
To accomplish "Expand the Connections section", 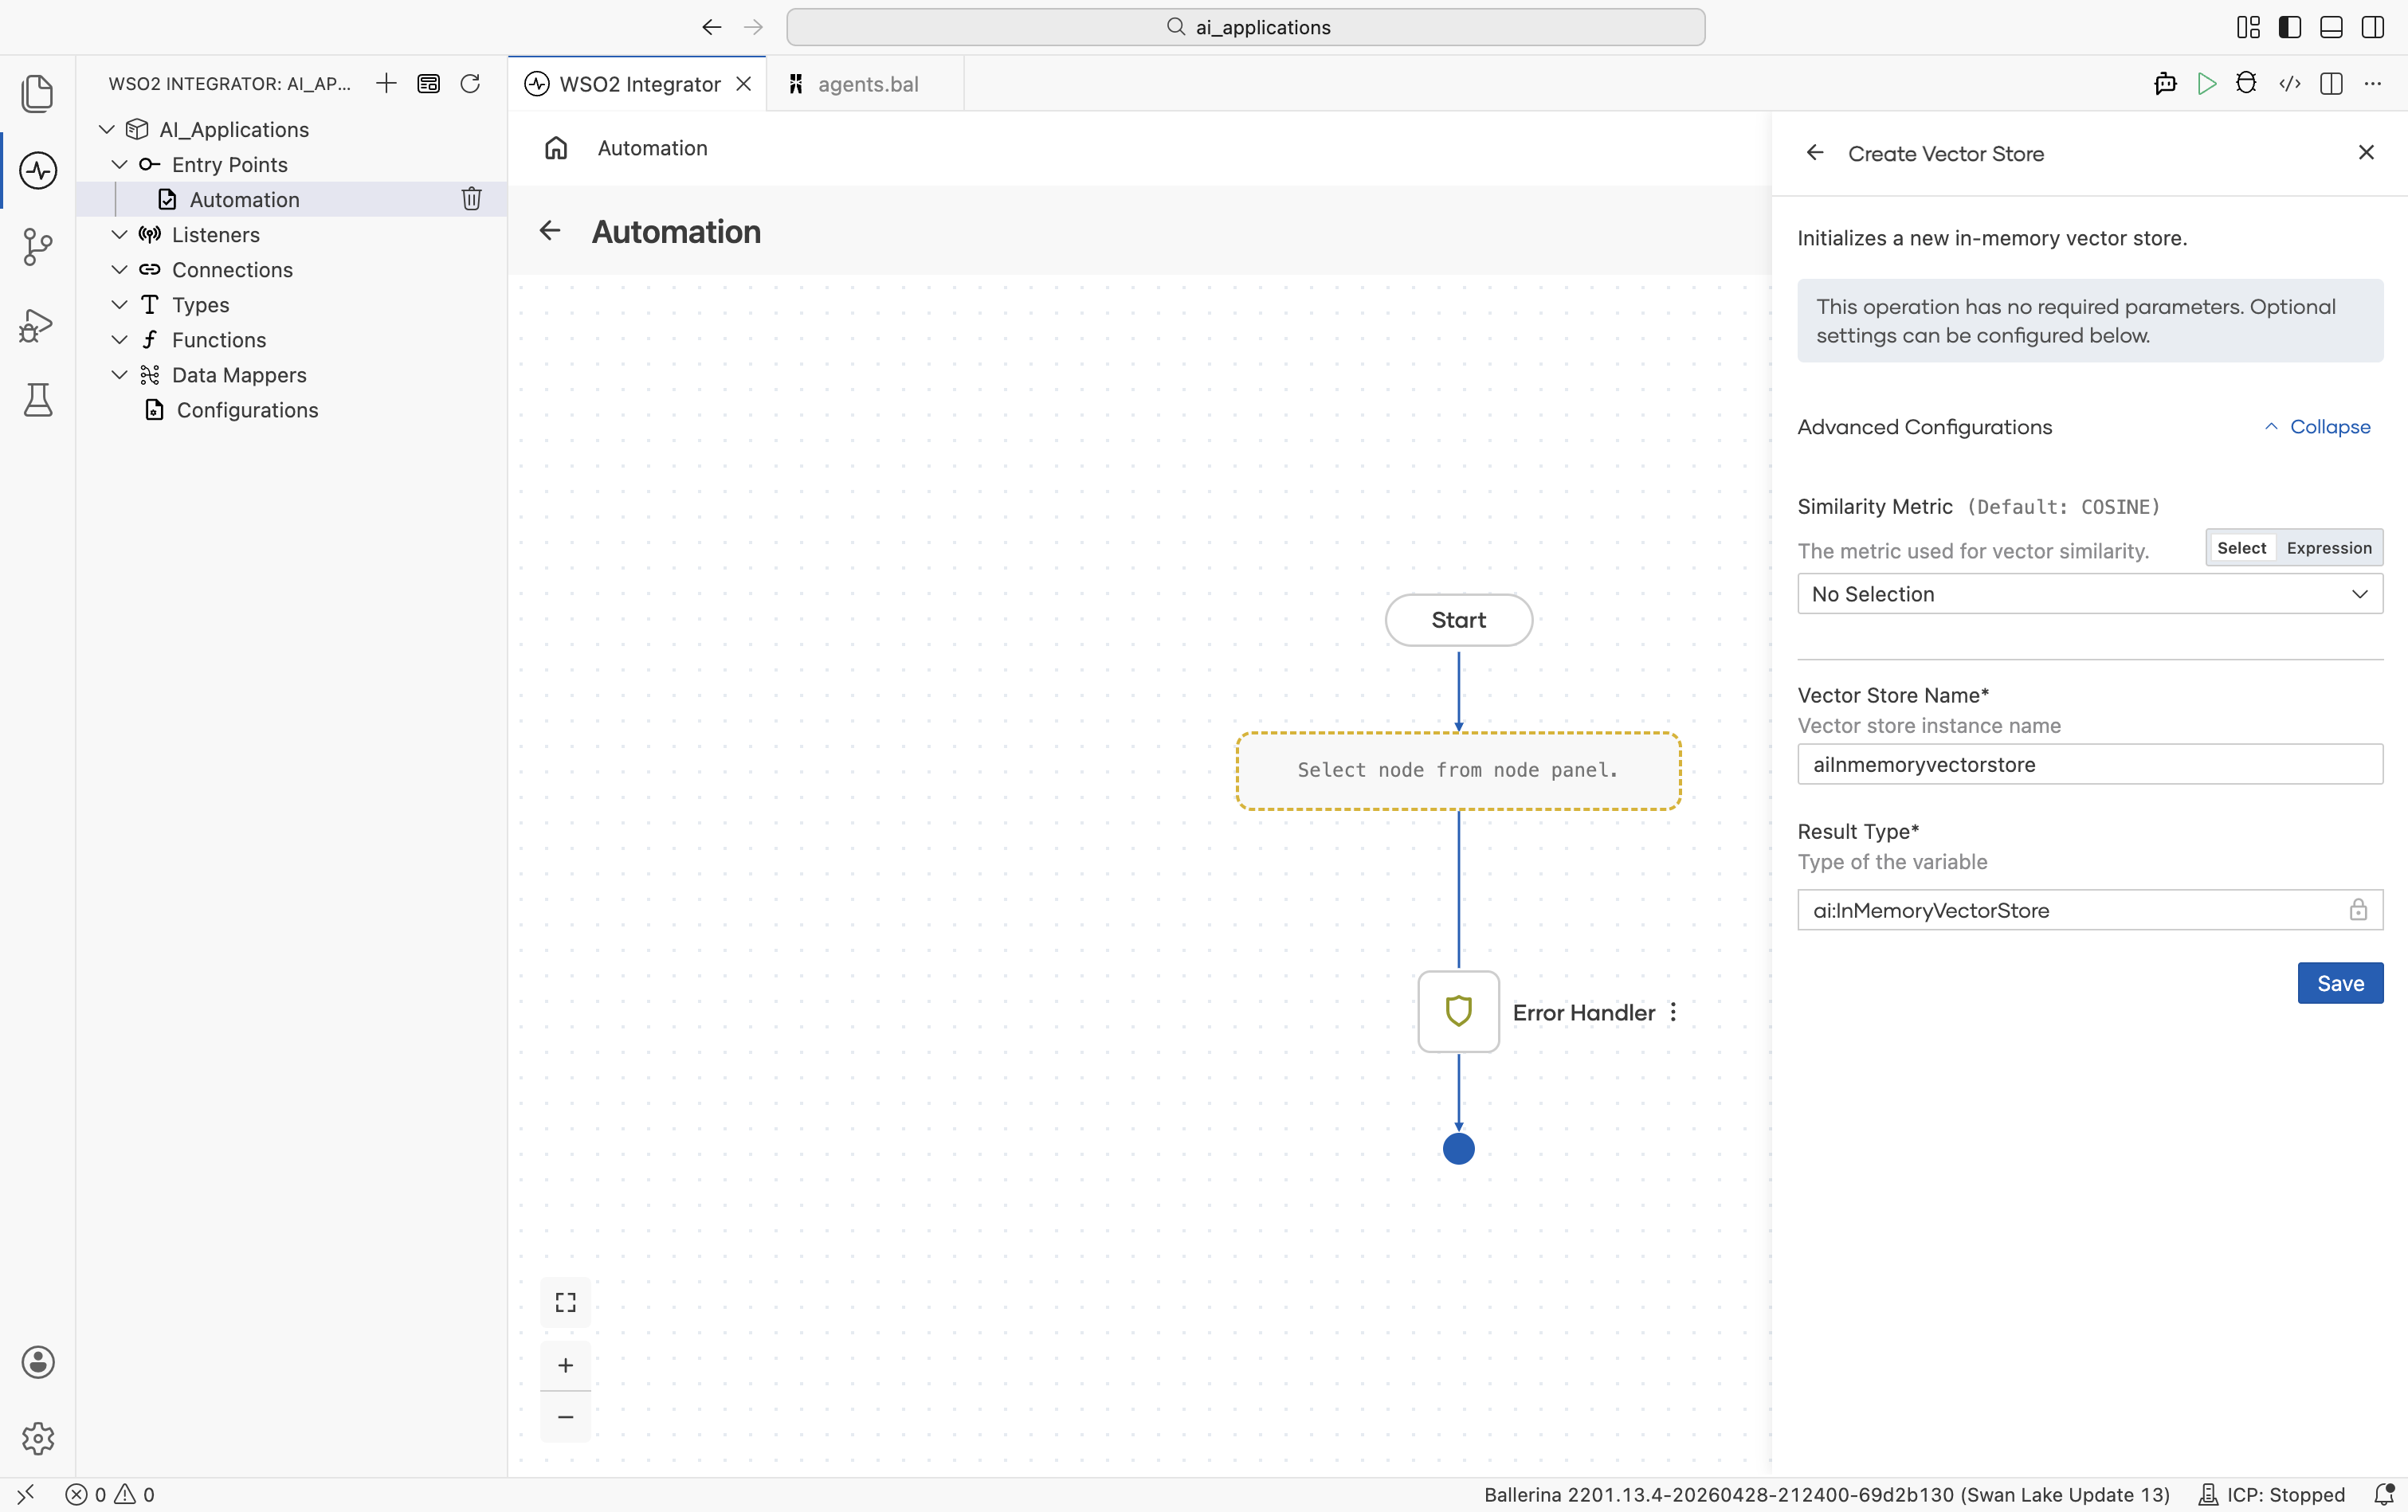I will coord(119,269).
